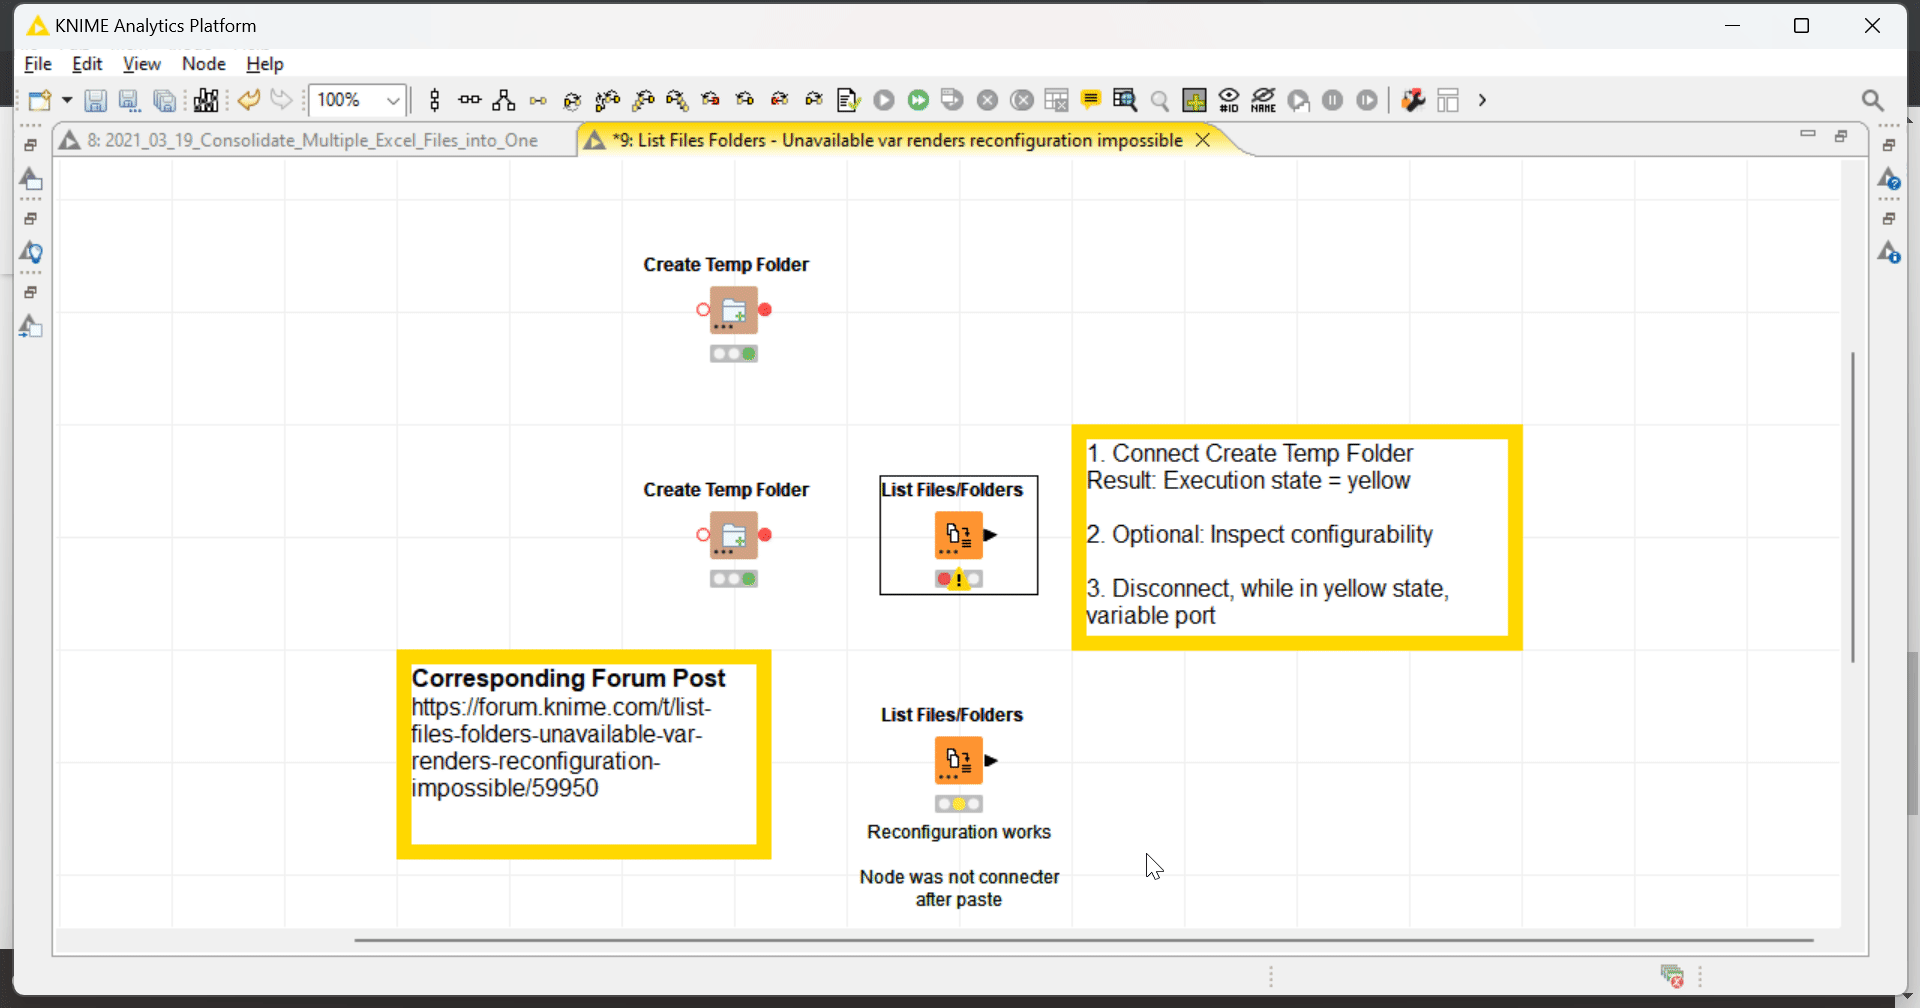This screenshot has width=1920, height=1008.
Task: Restore the top right sidebar panel
Action: pyautogui.click(x=1888, y=146)
